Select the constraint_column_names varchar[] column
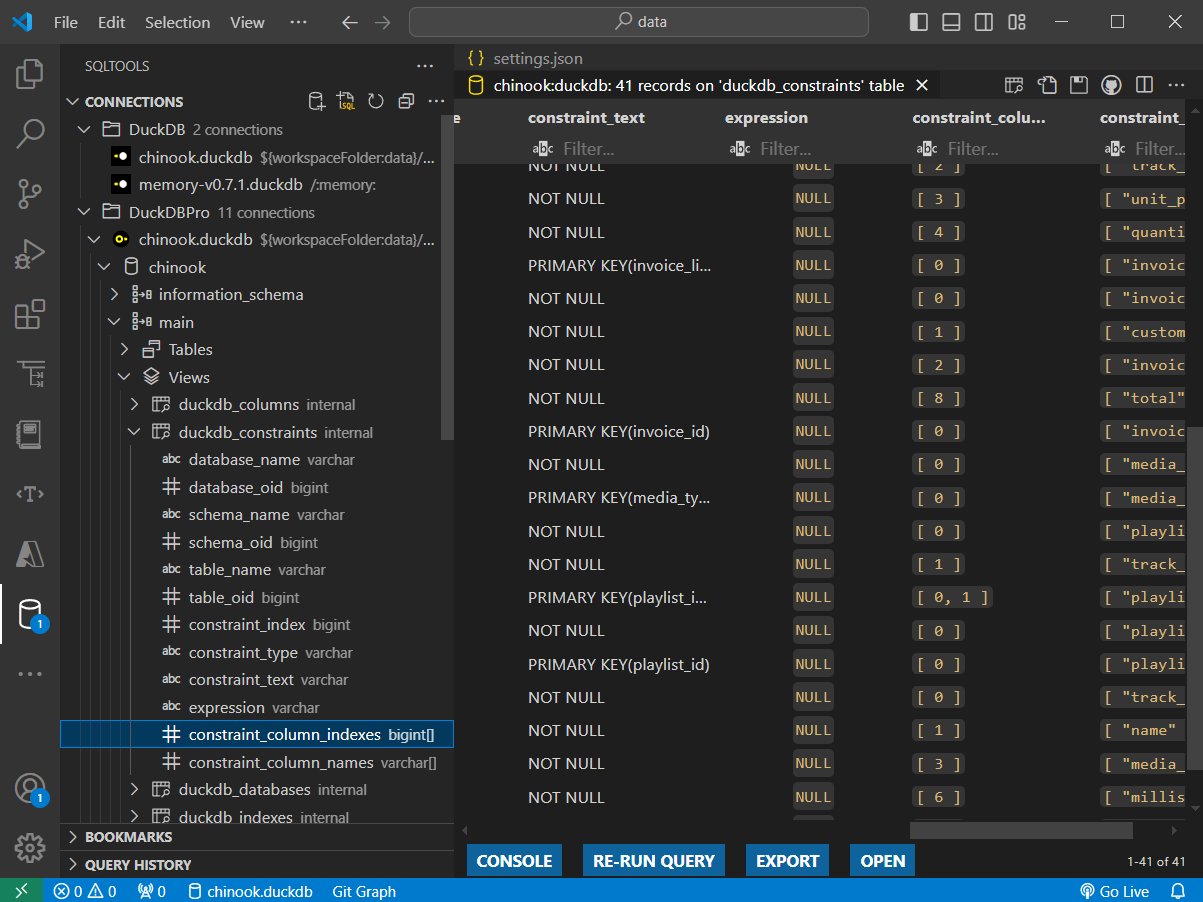Viewport: 1203px width, 902px height. [x=257, y=763]
